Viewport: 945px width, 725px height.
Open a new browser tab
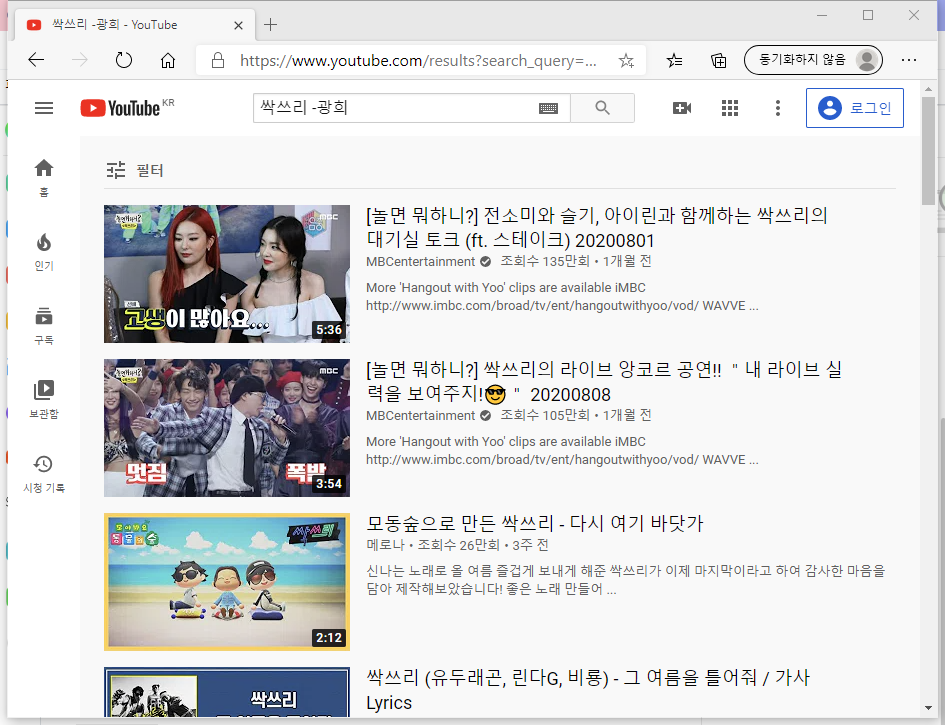(271, 25)
